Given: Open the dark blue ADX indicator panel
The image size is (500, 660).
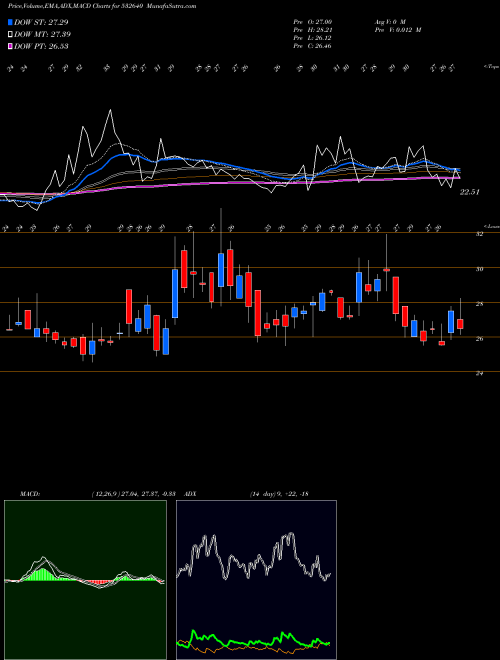Looking at the screenshot, I should 256,580.
